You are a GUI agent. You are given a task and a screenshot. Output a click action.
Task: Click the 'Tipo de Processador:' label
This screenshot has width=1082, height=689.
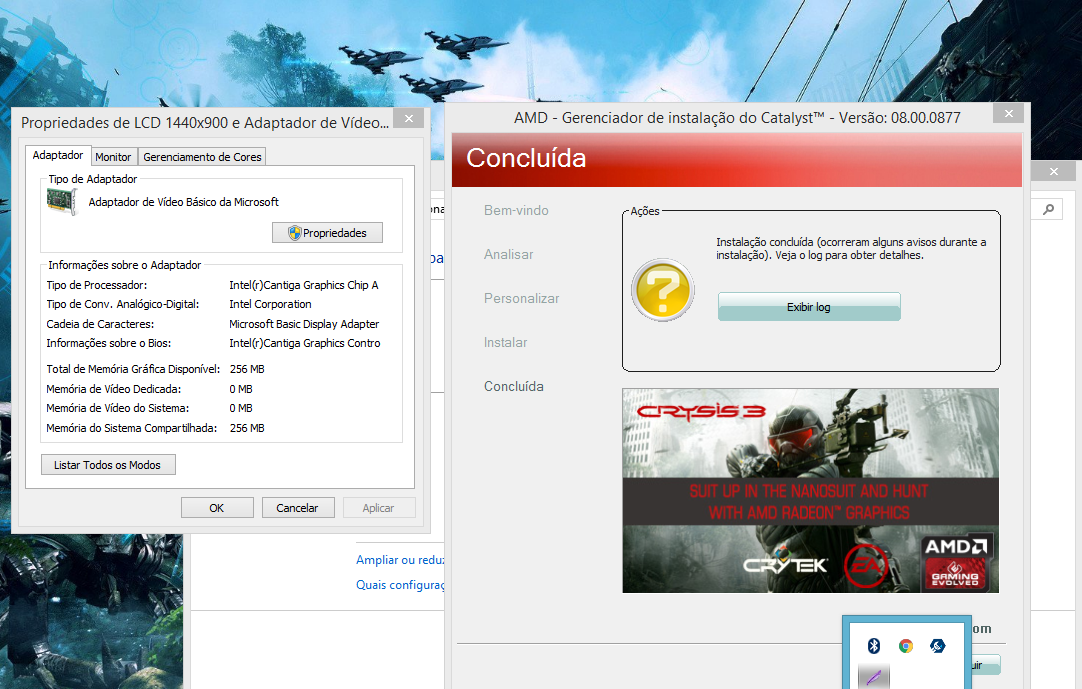coord(97,285)
